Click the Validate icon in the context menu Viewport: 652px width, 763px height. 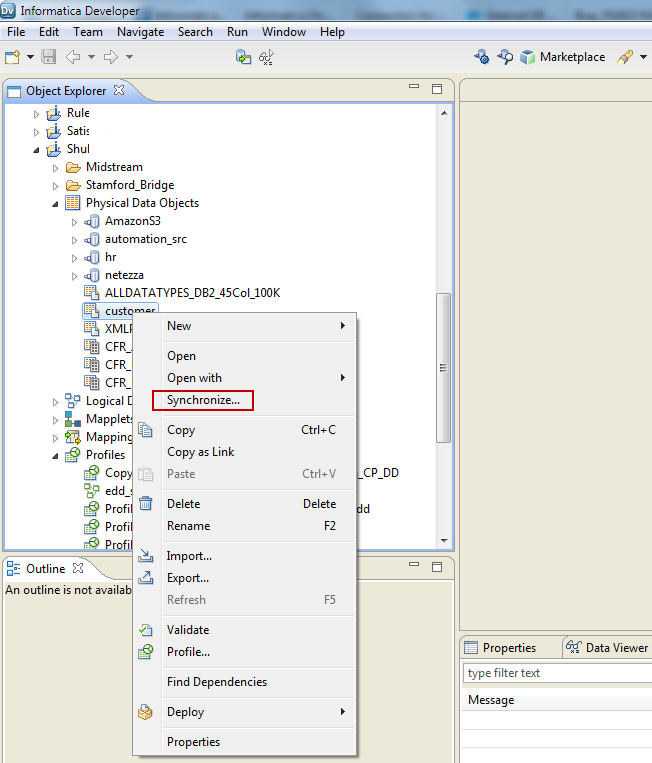click(x=146, y=630)
